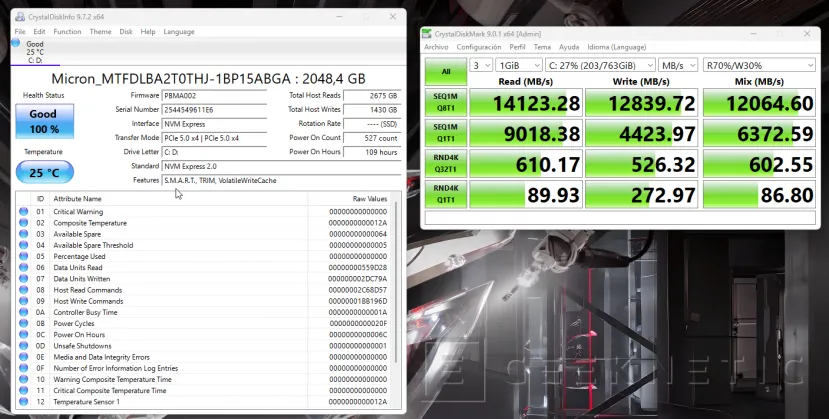Click the Serial Number field 2544549611E6
The image size is (829, 419).
pos(214,110)
